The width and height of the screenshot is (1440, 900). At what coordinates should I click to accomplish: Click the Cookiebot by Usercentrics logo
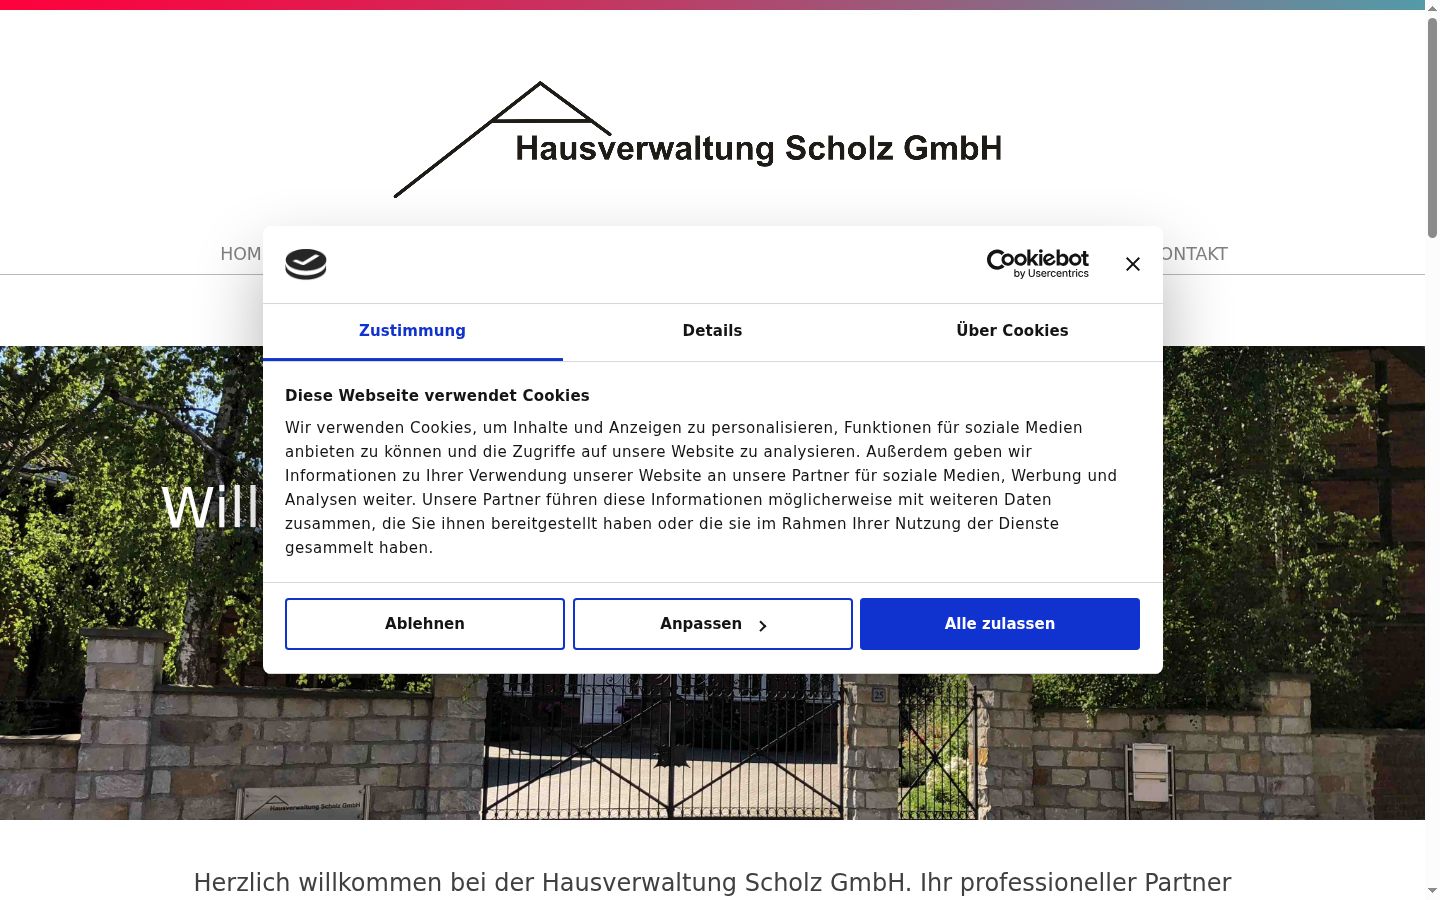point(1037,264)
